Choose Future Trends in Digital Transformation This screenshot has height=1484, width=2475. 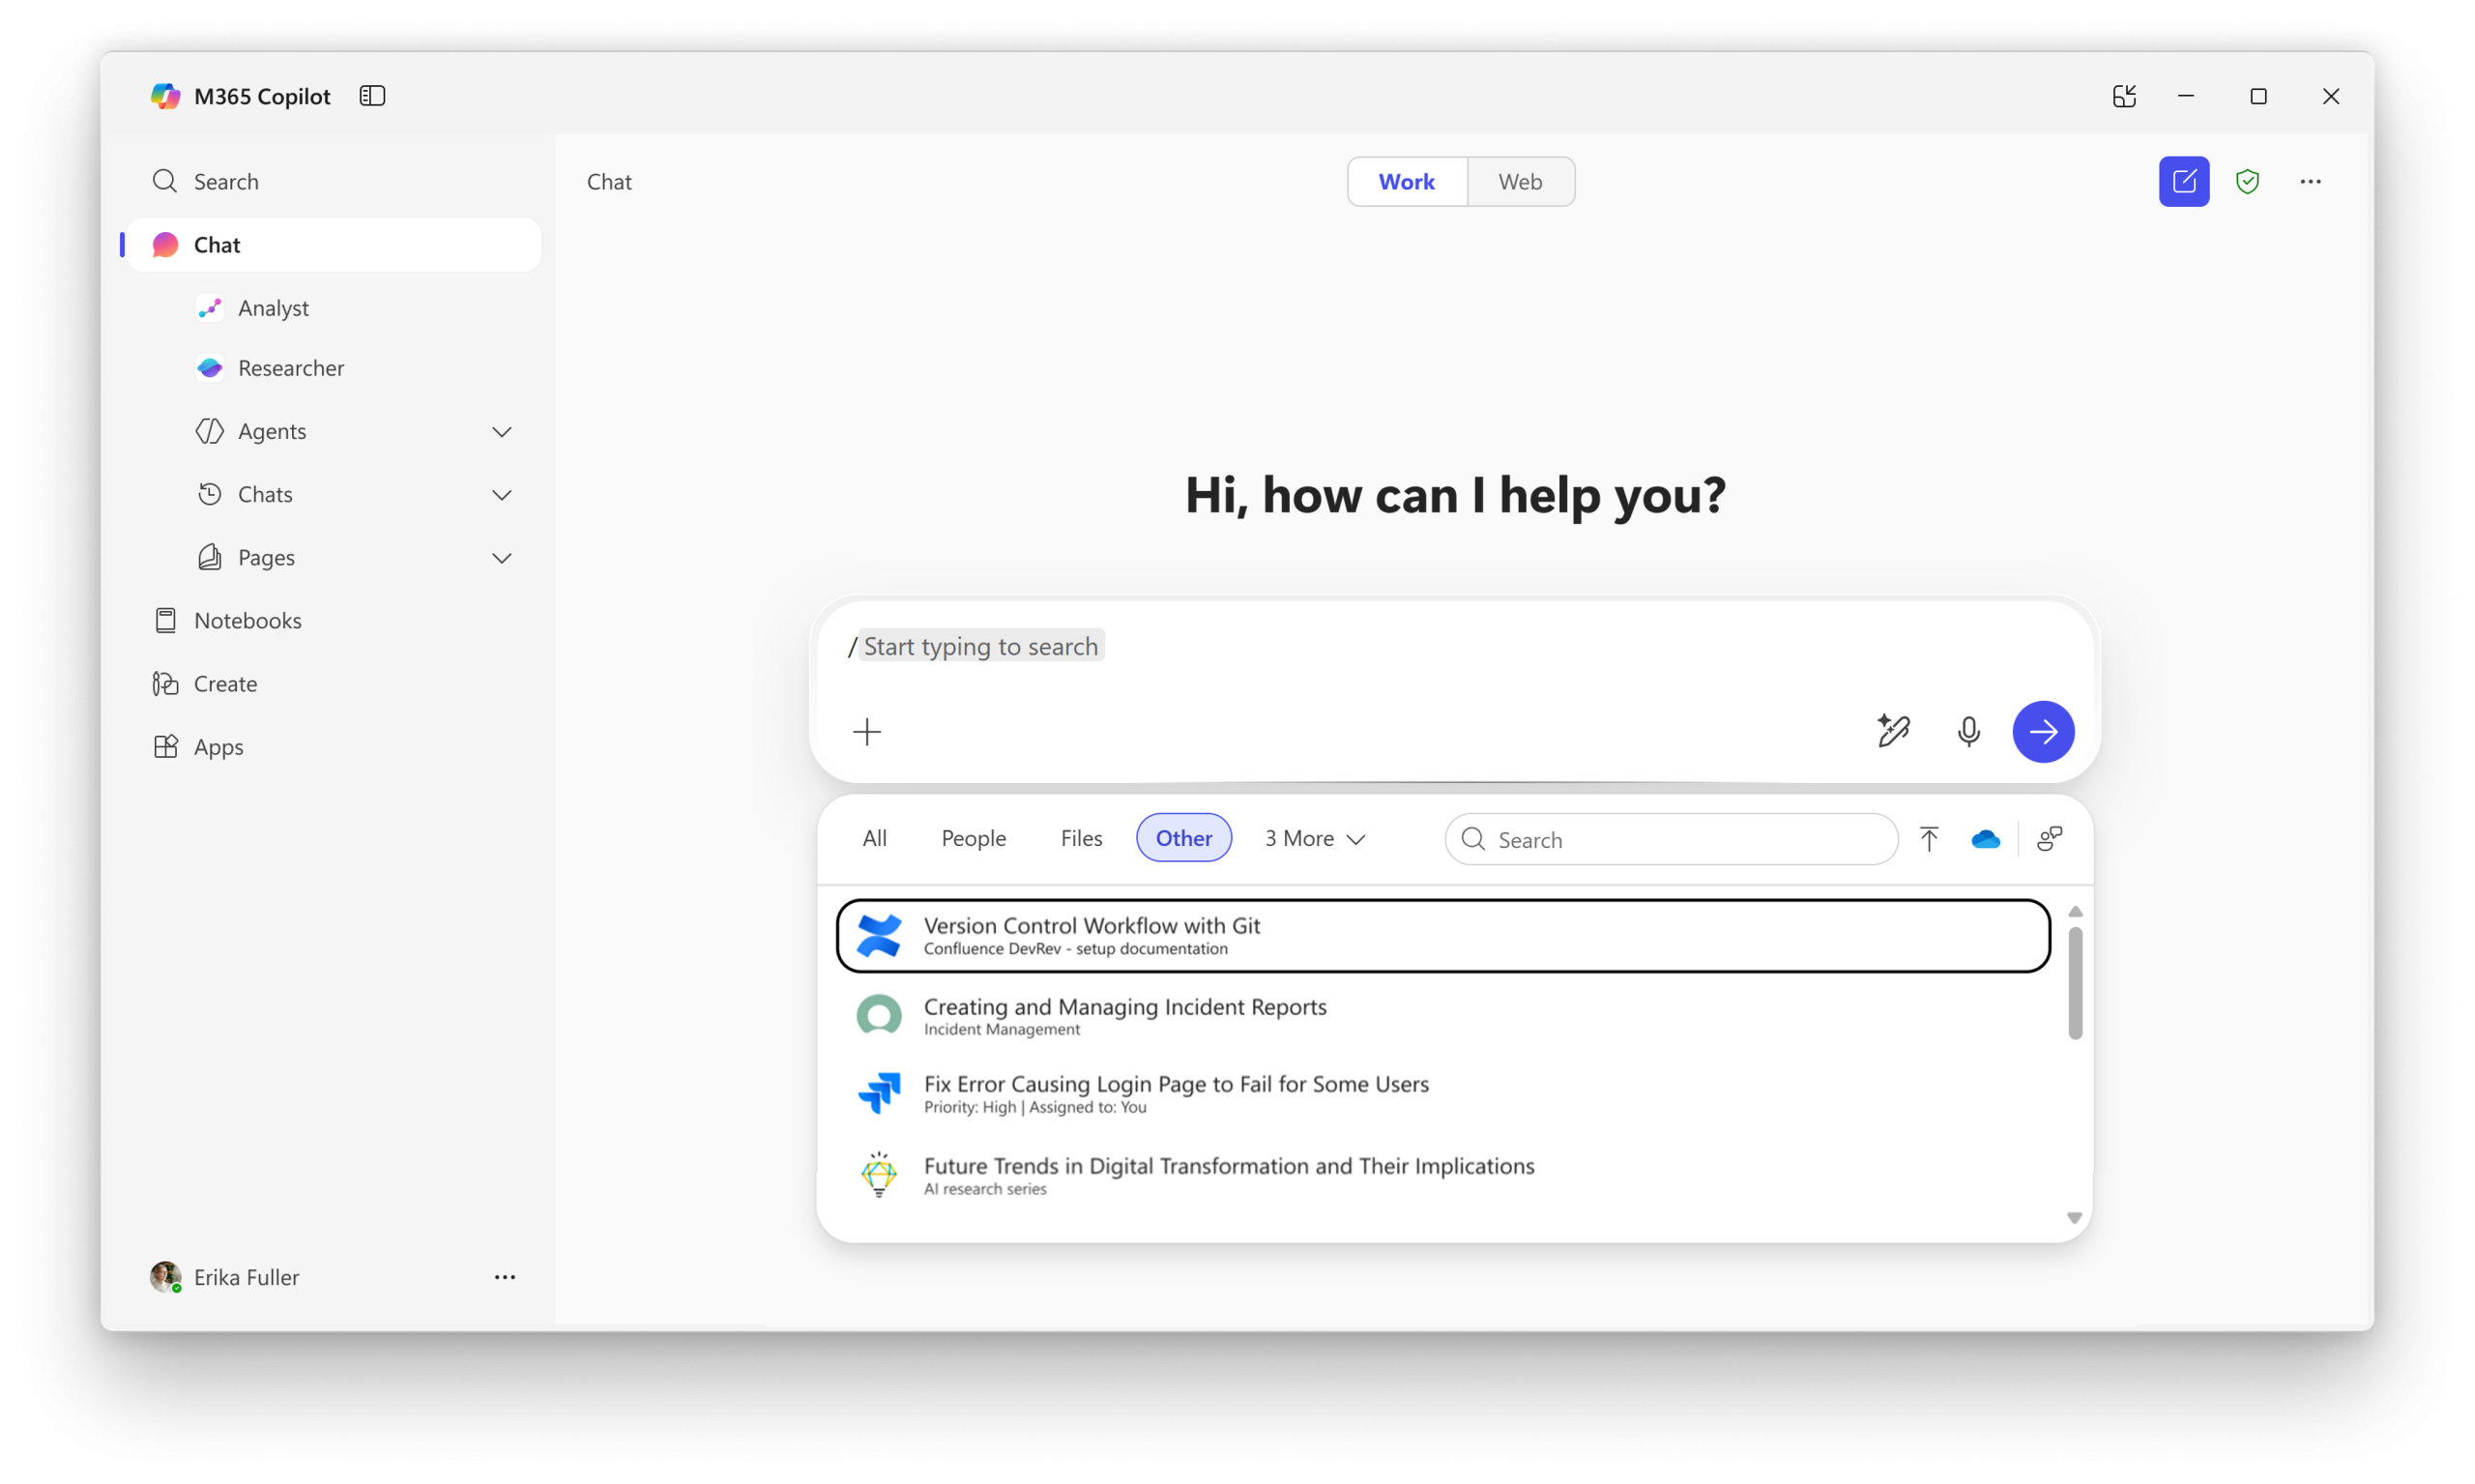(x=1443, y=1175)
